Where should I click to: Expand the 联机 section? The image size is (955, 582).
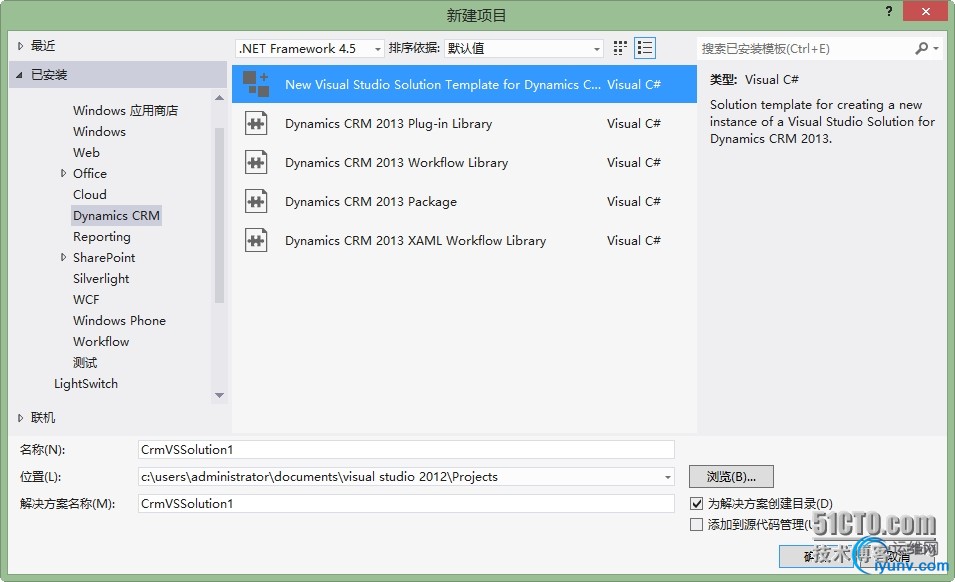coord(20,418)
